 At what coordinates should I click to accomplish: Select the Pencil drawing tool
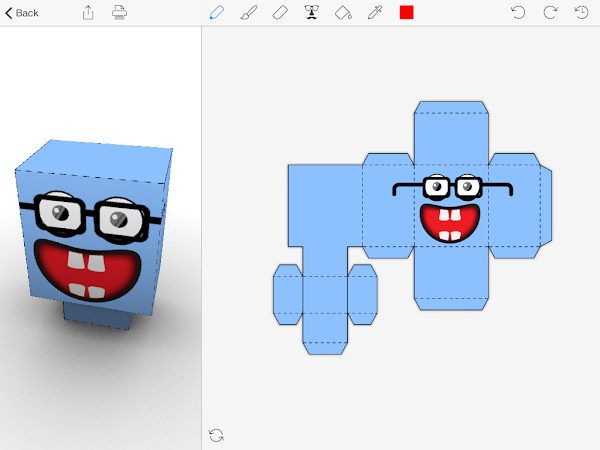point(217,13)
